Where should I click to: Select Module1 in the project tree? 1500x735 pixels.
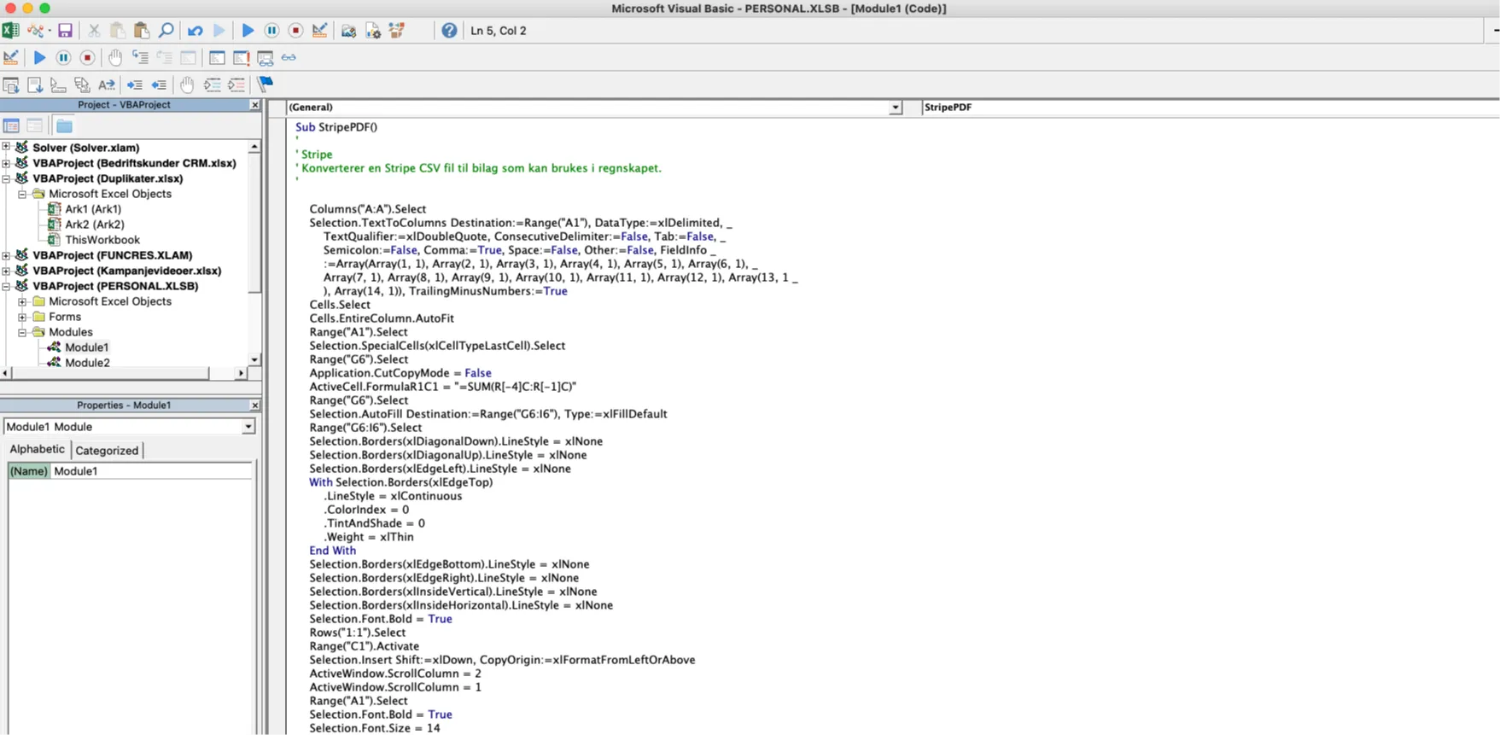tap(87, 348)
